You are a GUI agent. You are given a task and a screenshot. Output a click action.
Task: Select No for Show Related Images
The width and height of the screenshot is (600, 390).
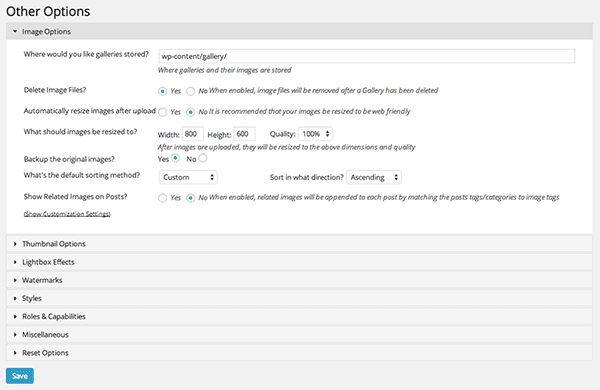pos(191,198)
